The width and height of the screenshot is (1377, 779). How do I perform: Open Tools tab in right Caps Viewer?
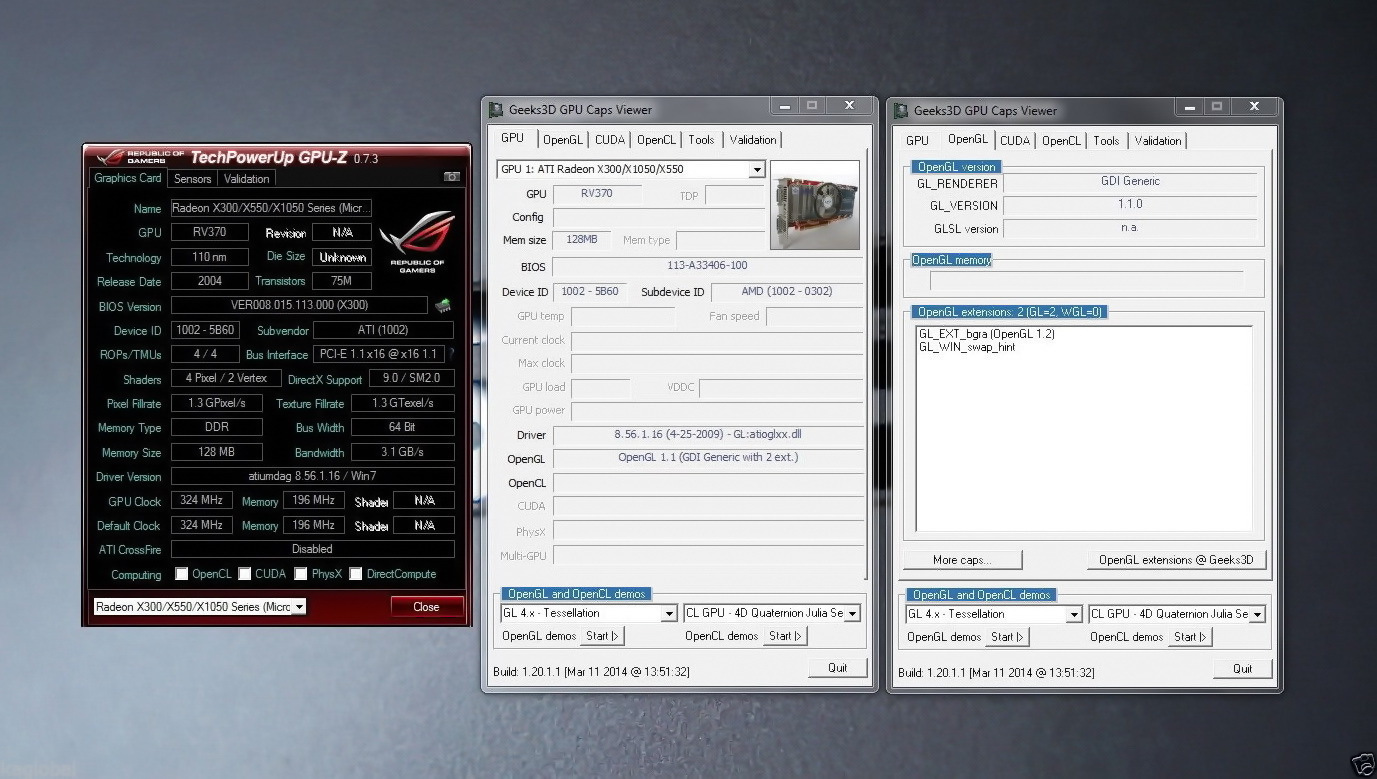click(1106, 141)
